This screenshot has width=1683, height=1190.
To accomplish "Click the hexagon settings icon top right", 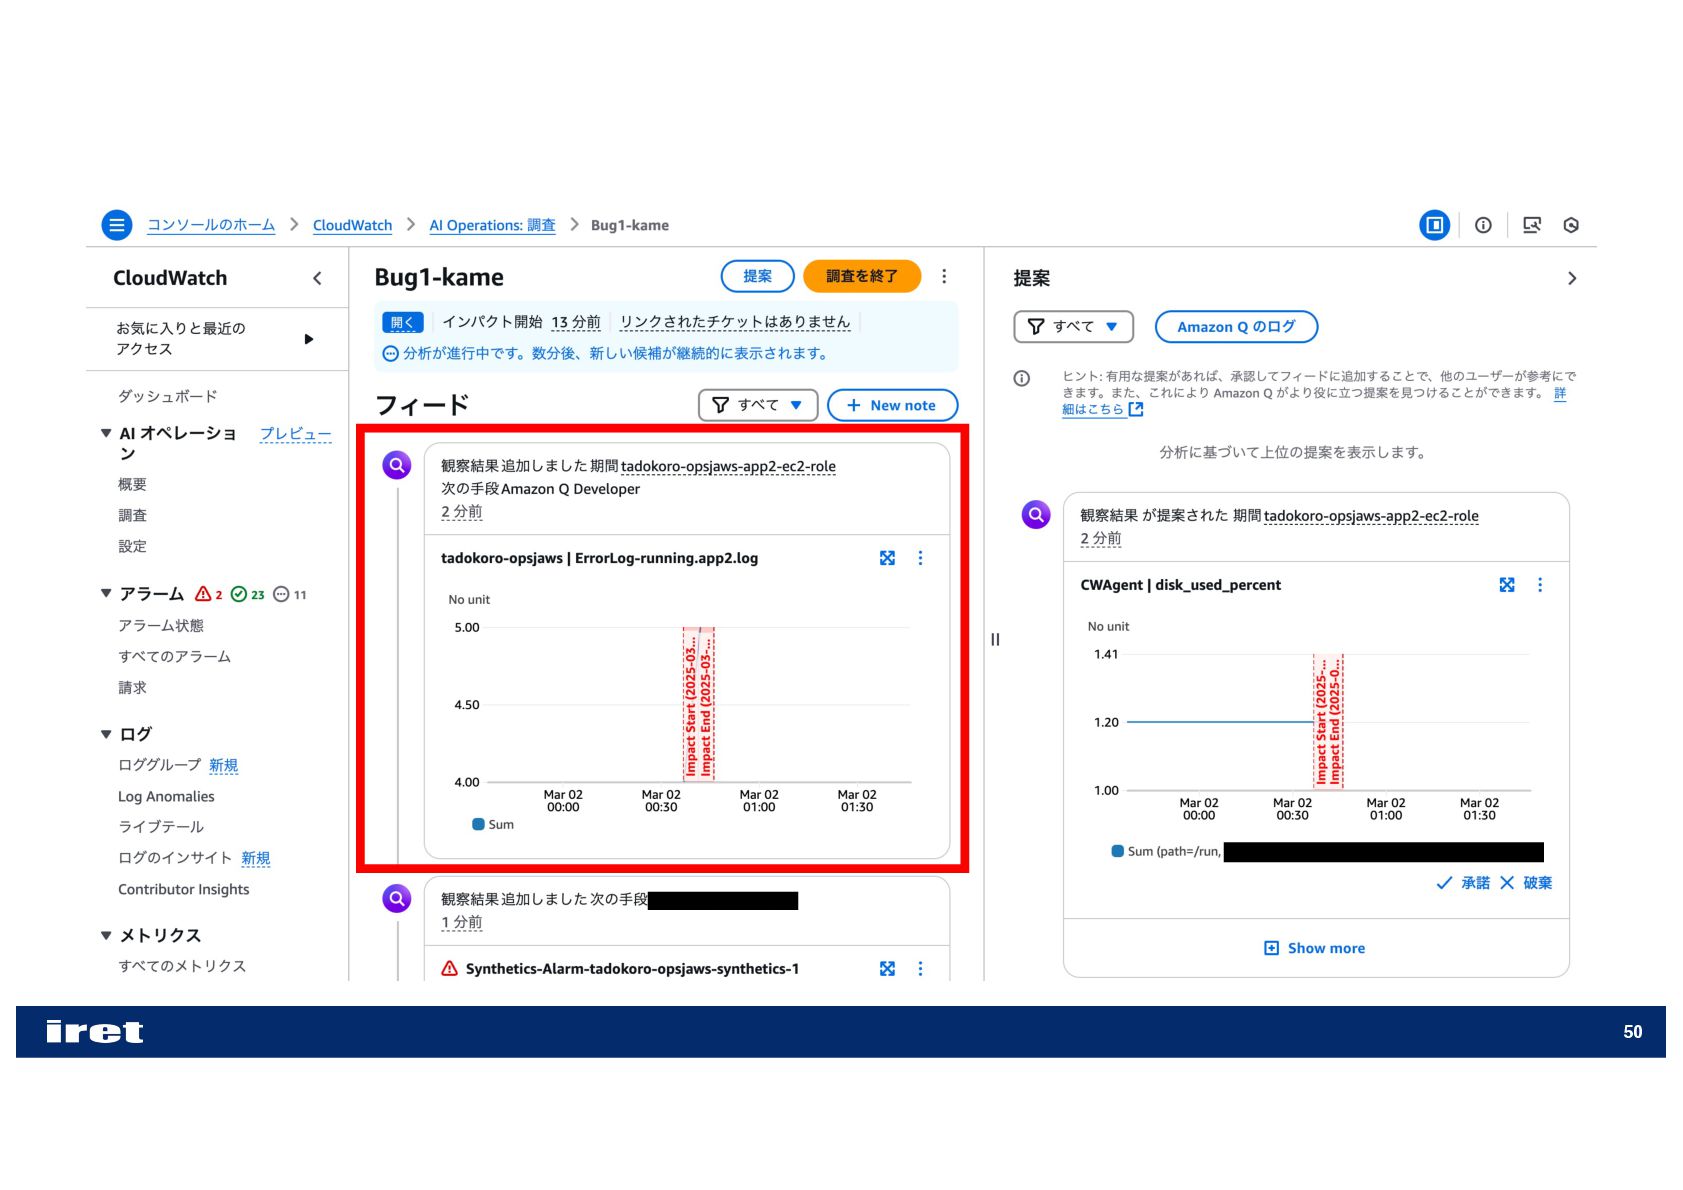I will click(1571, 225).
